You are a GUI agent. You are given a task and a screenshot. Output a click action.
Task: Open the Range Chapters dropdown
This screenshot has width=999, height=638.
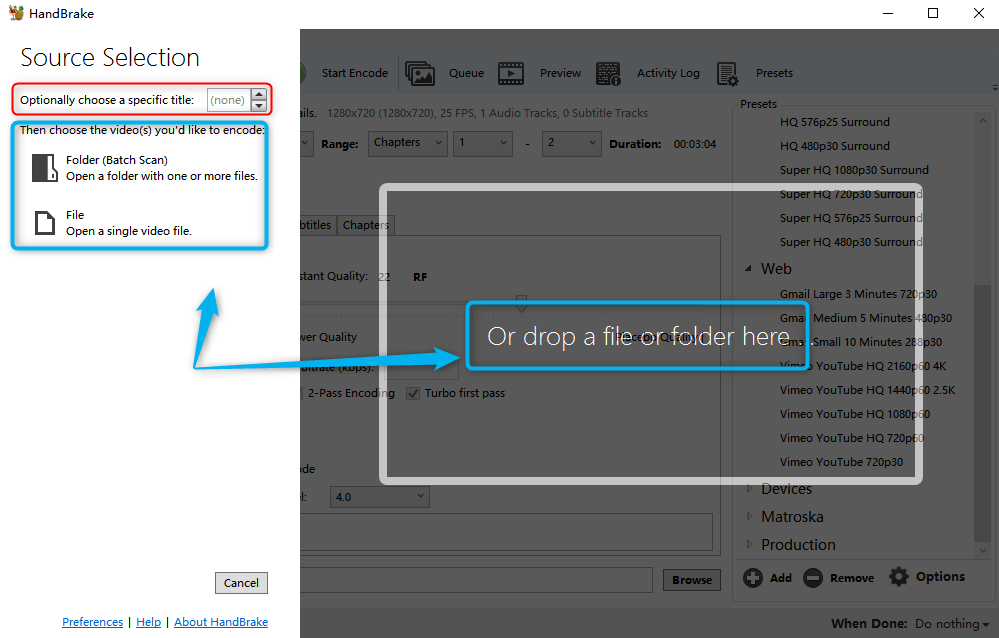coord(408,143)
